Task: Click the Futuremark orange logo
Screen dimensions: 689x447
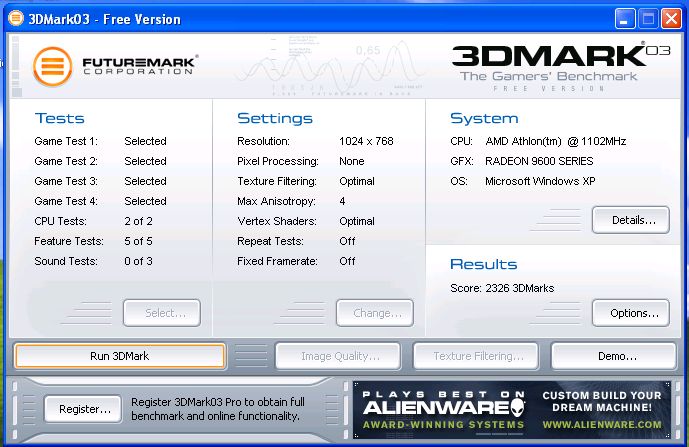Action: [52, 66]
